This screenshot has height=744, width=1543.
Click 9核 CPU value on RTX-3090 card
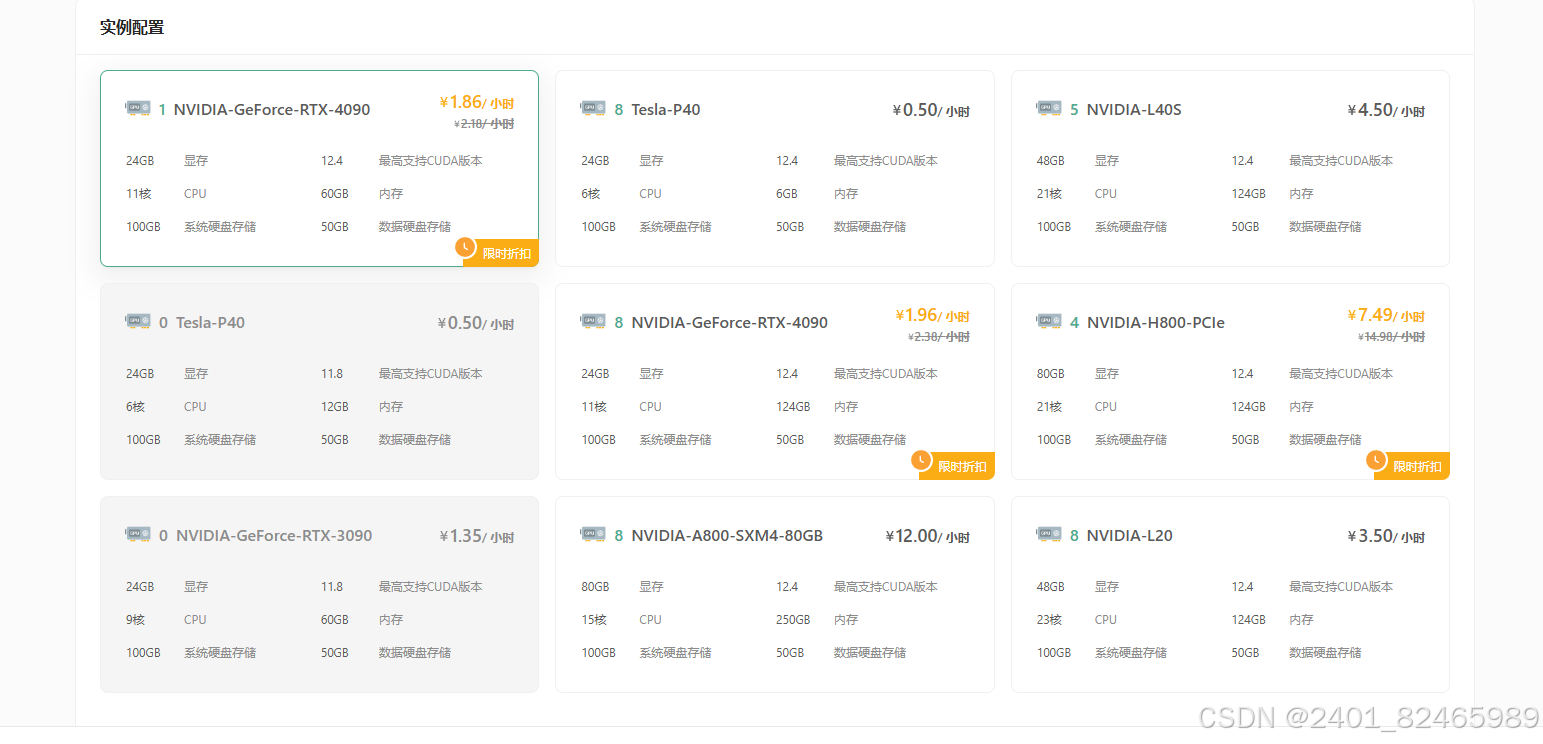(135, 620)
